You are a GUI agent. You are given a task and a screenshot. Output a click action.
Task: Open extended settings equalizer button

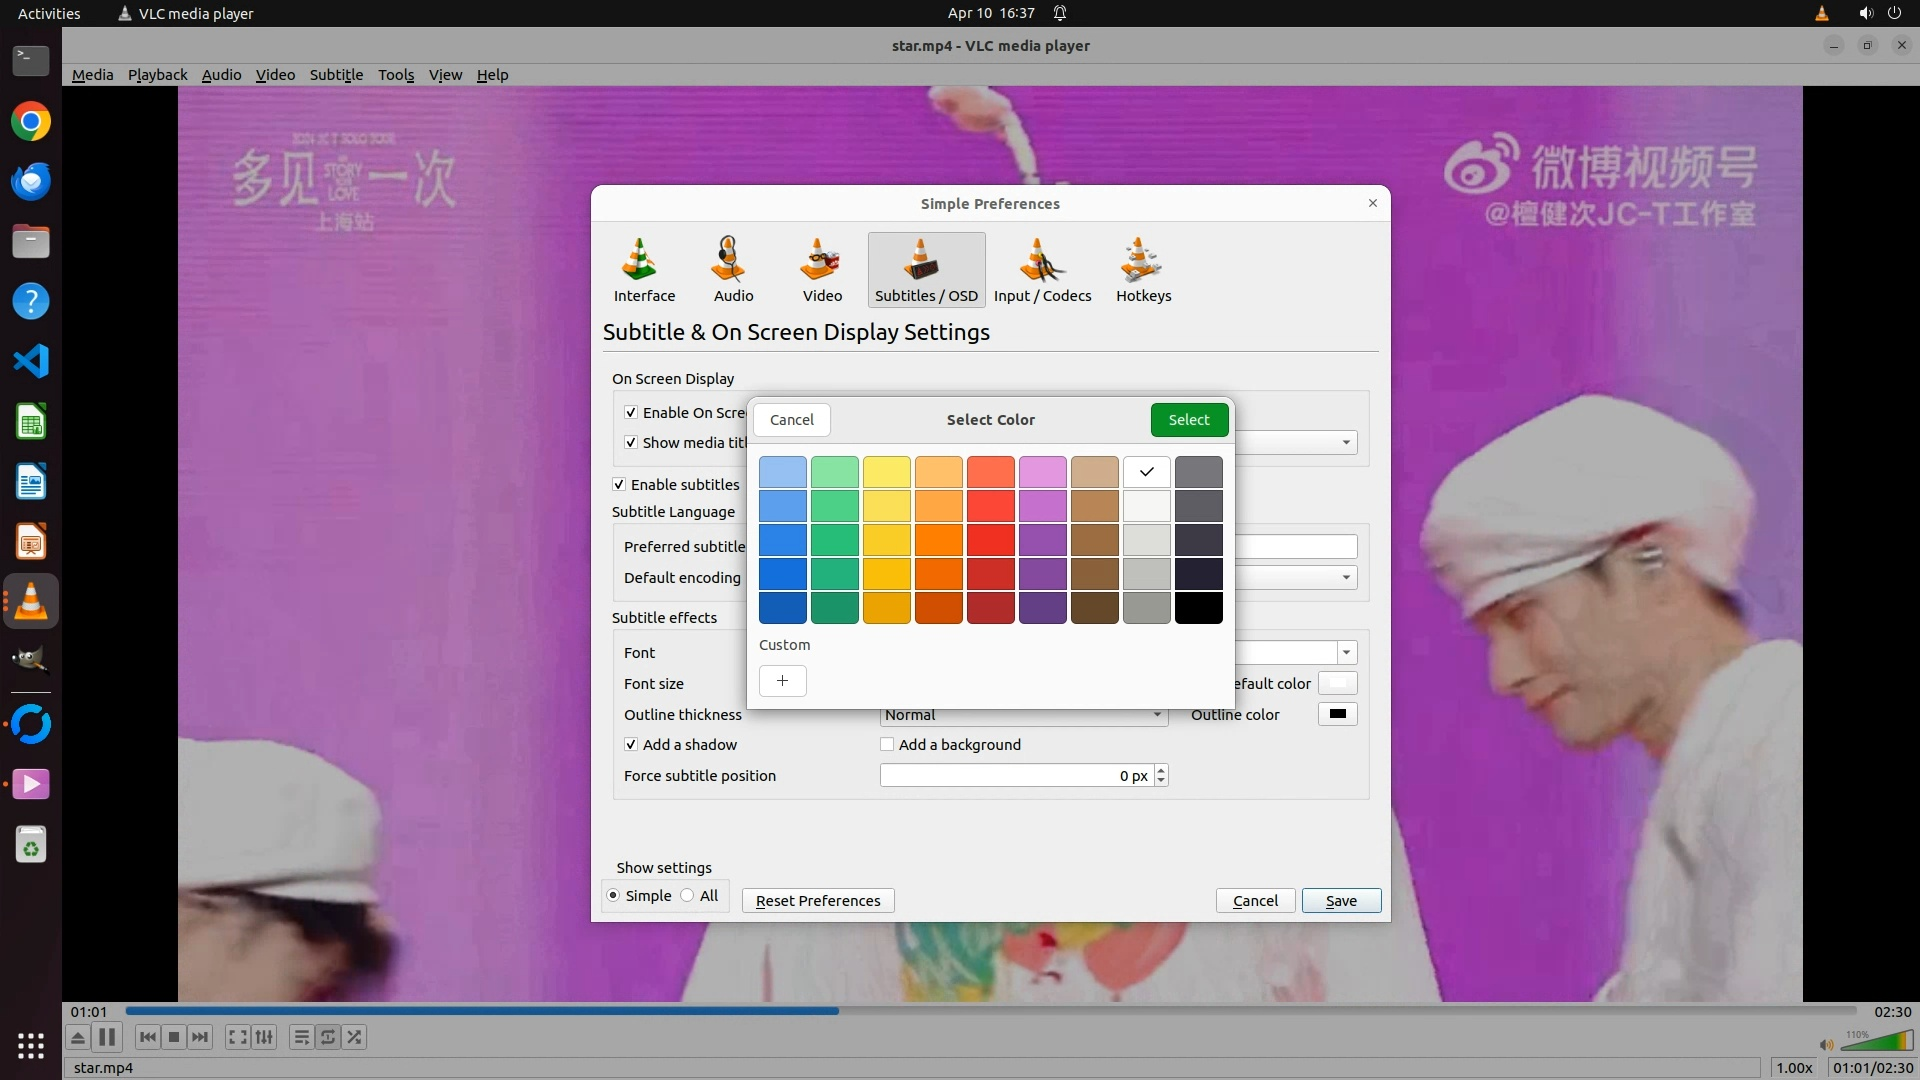[x=264, y=1037]
